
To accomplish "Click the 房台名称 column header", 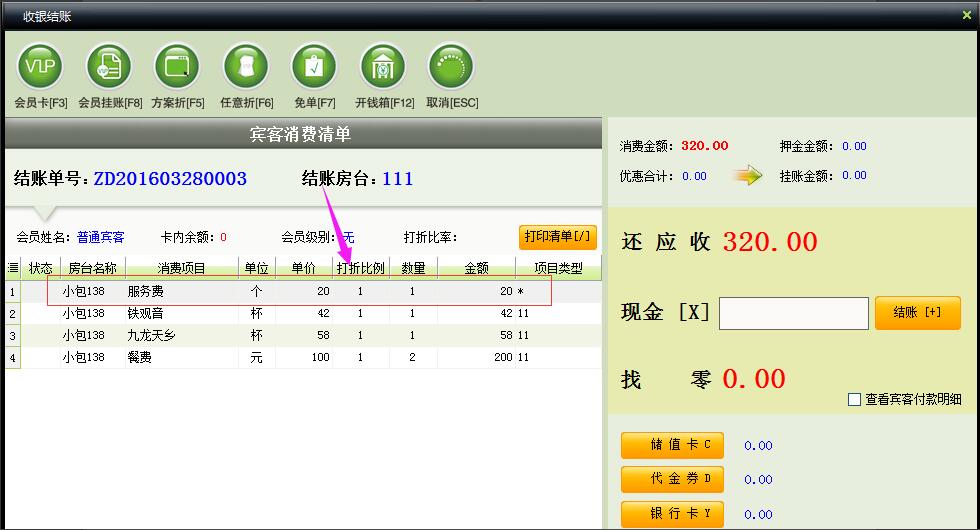I will pos(92,268).
